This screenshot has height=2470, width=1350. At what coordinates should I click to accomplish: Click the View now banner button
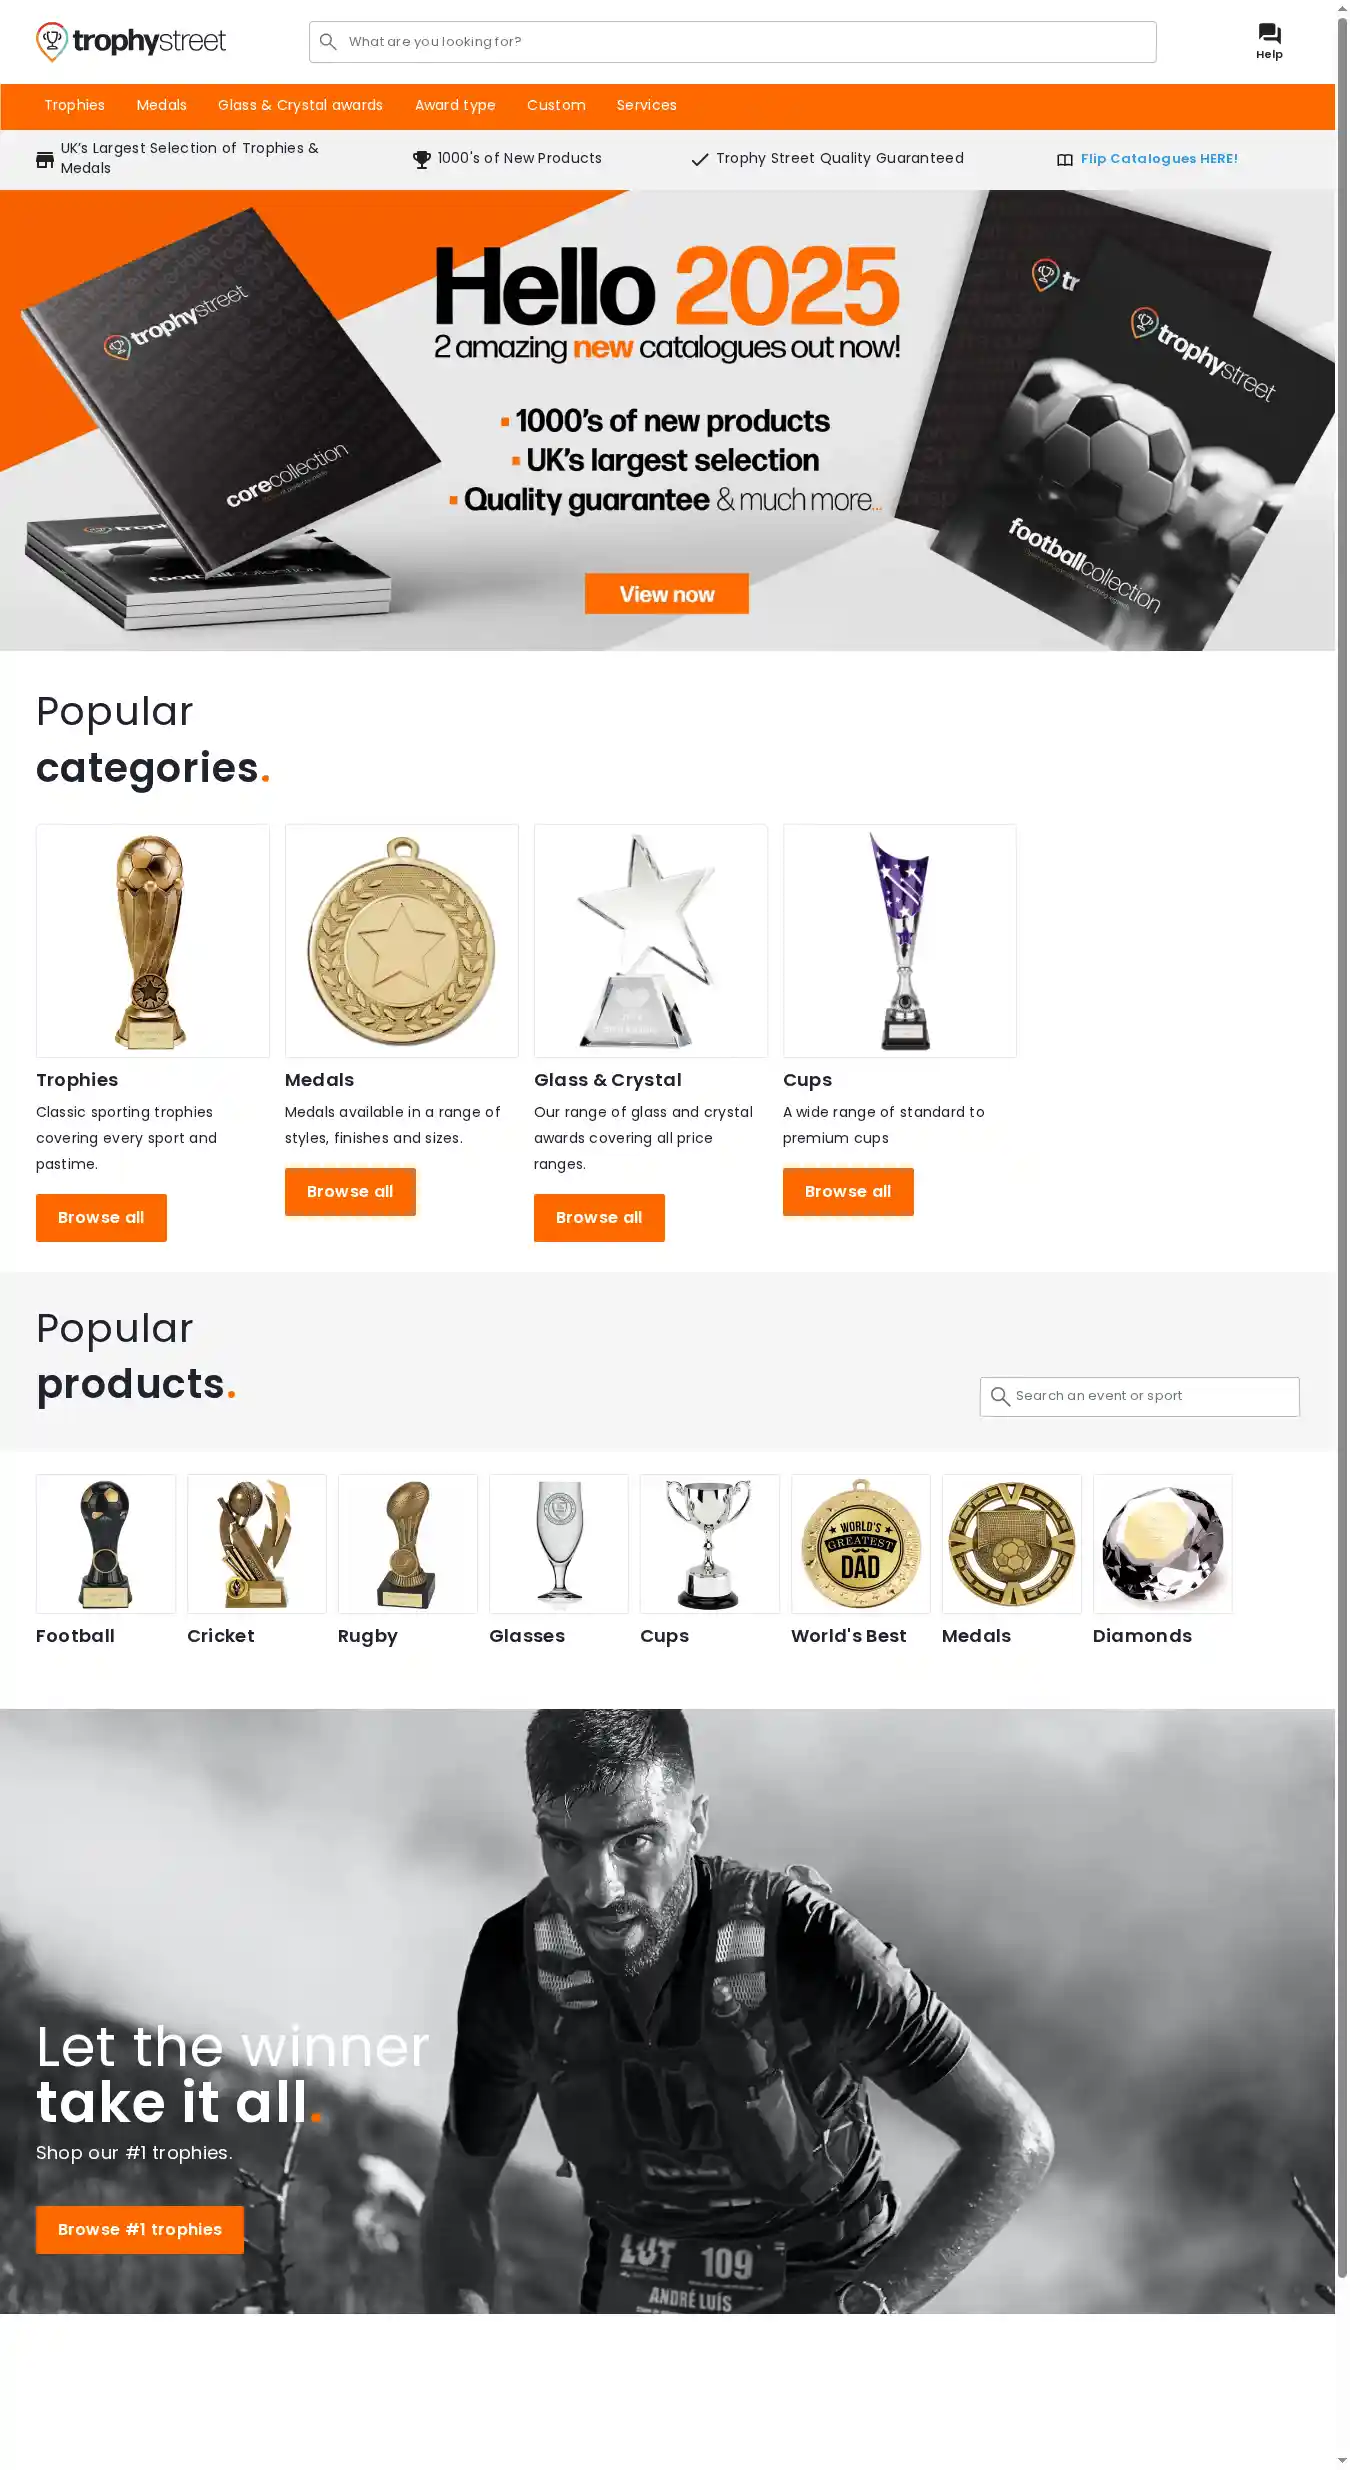667,594
